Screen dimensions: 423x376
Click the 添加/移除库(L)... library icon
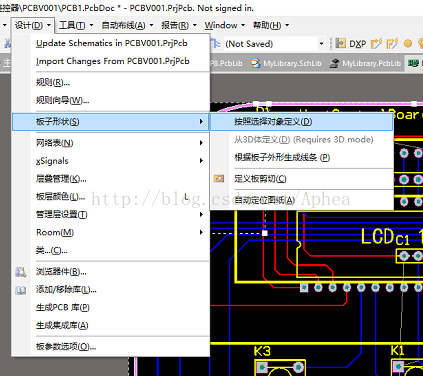(x=20, y=290)
